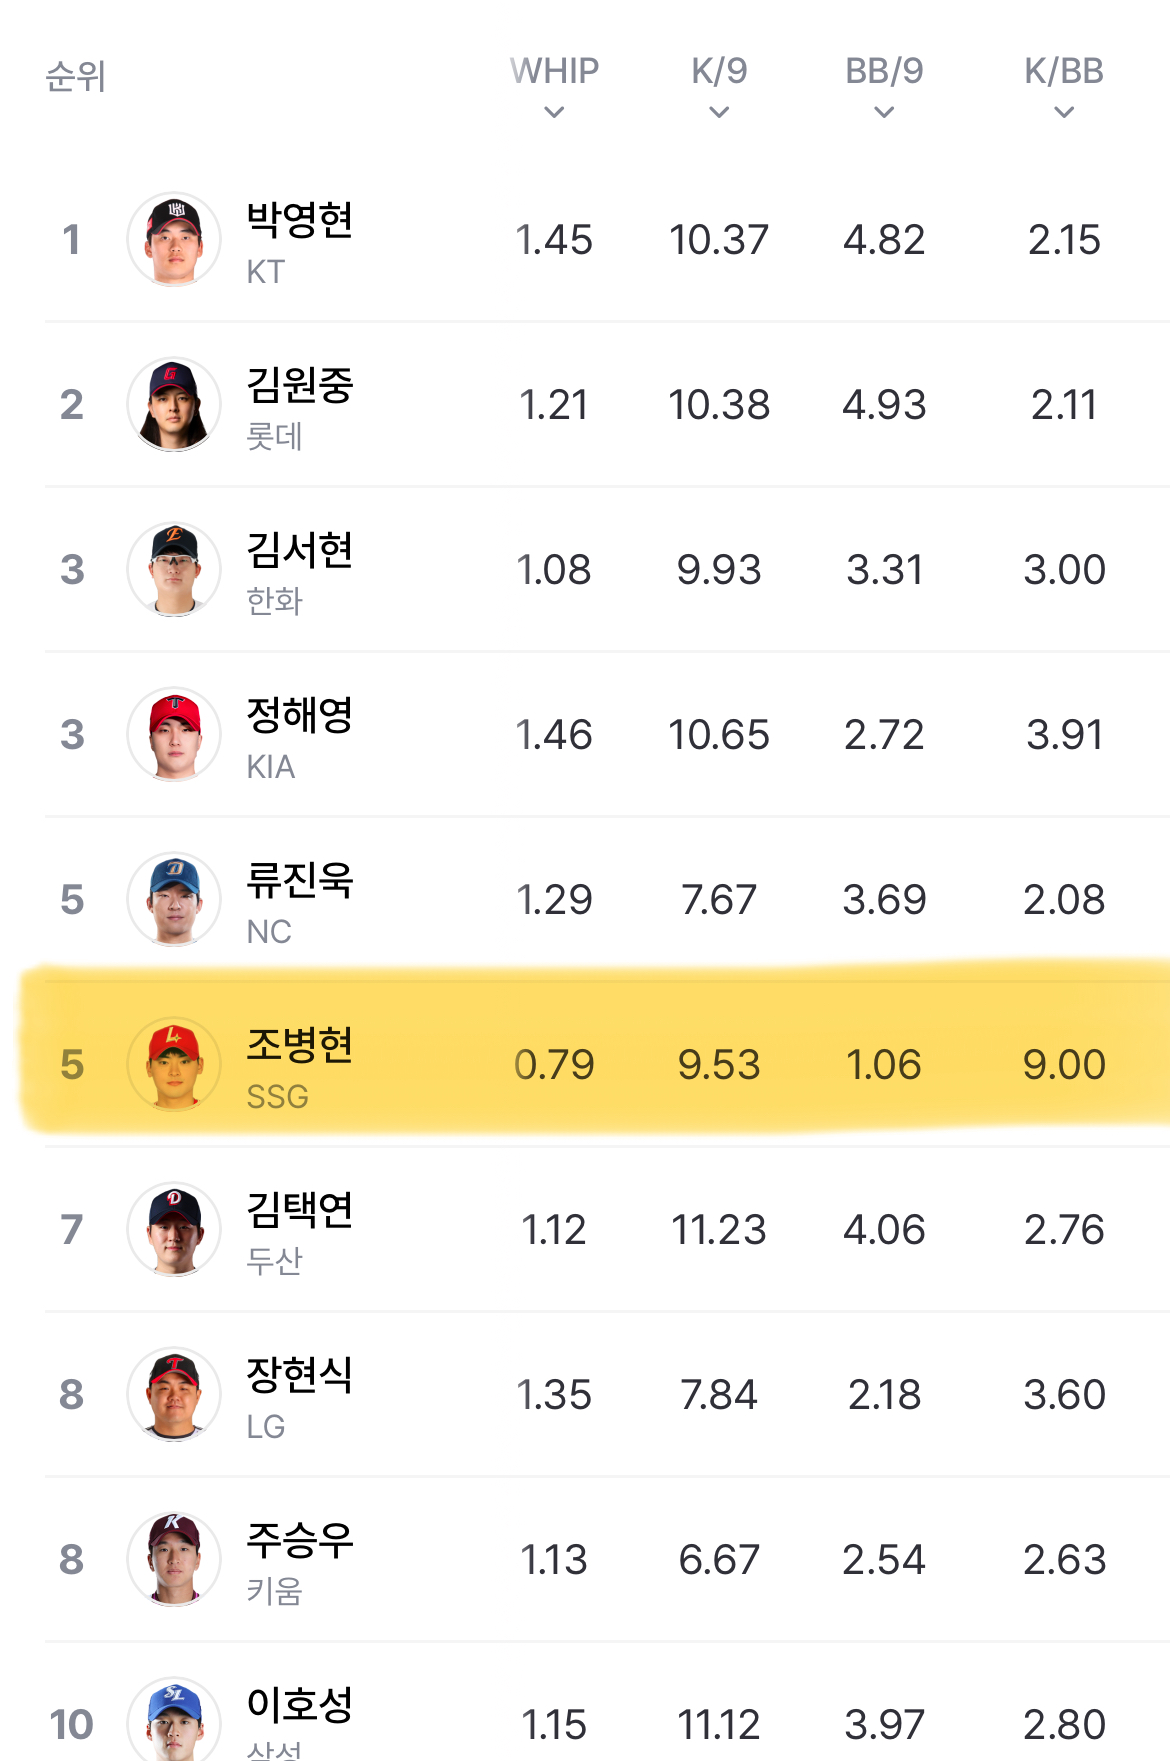The width and height of the screenshot is (1170, 1761).
Task: Sort by the K/BB column chevron
Action: tap(1064, 112)
